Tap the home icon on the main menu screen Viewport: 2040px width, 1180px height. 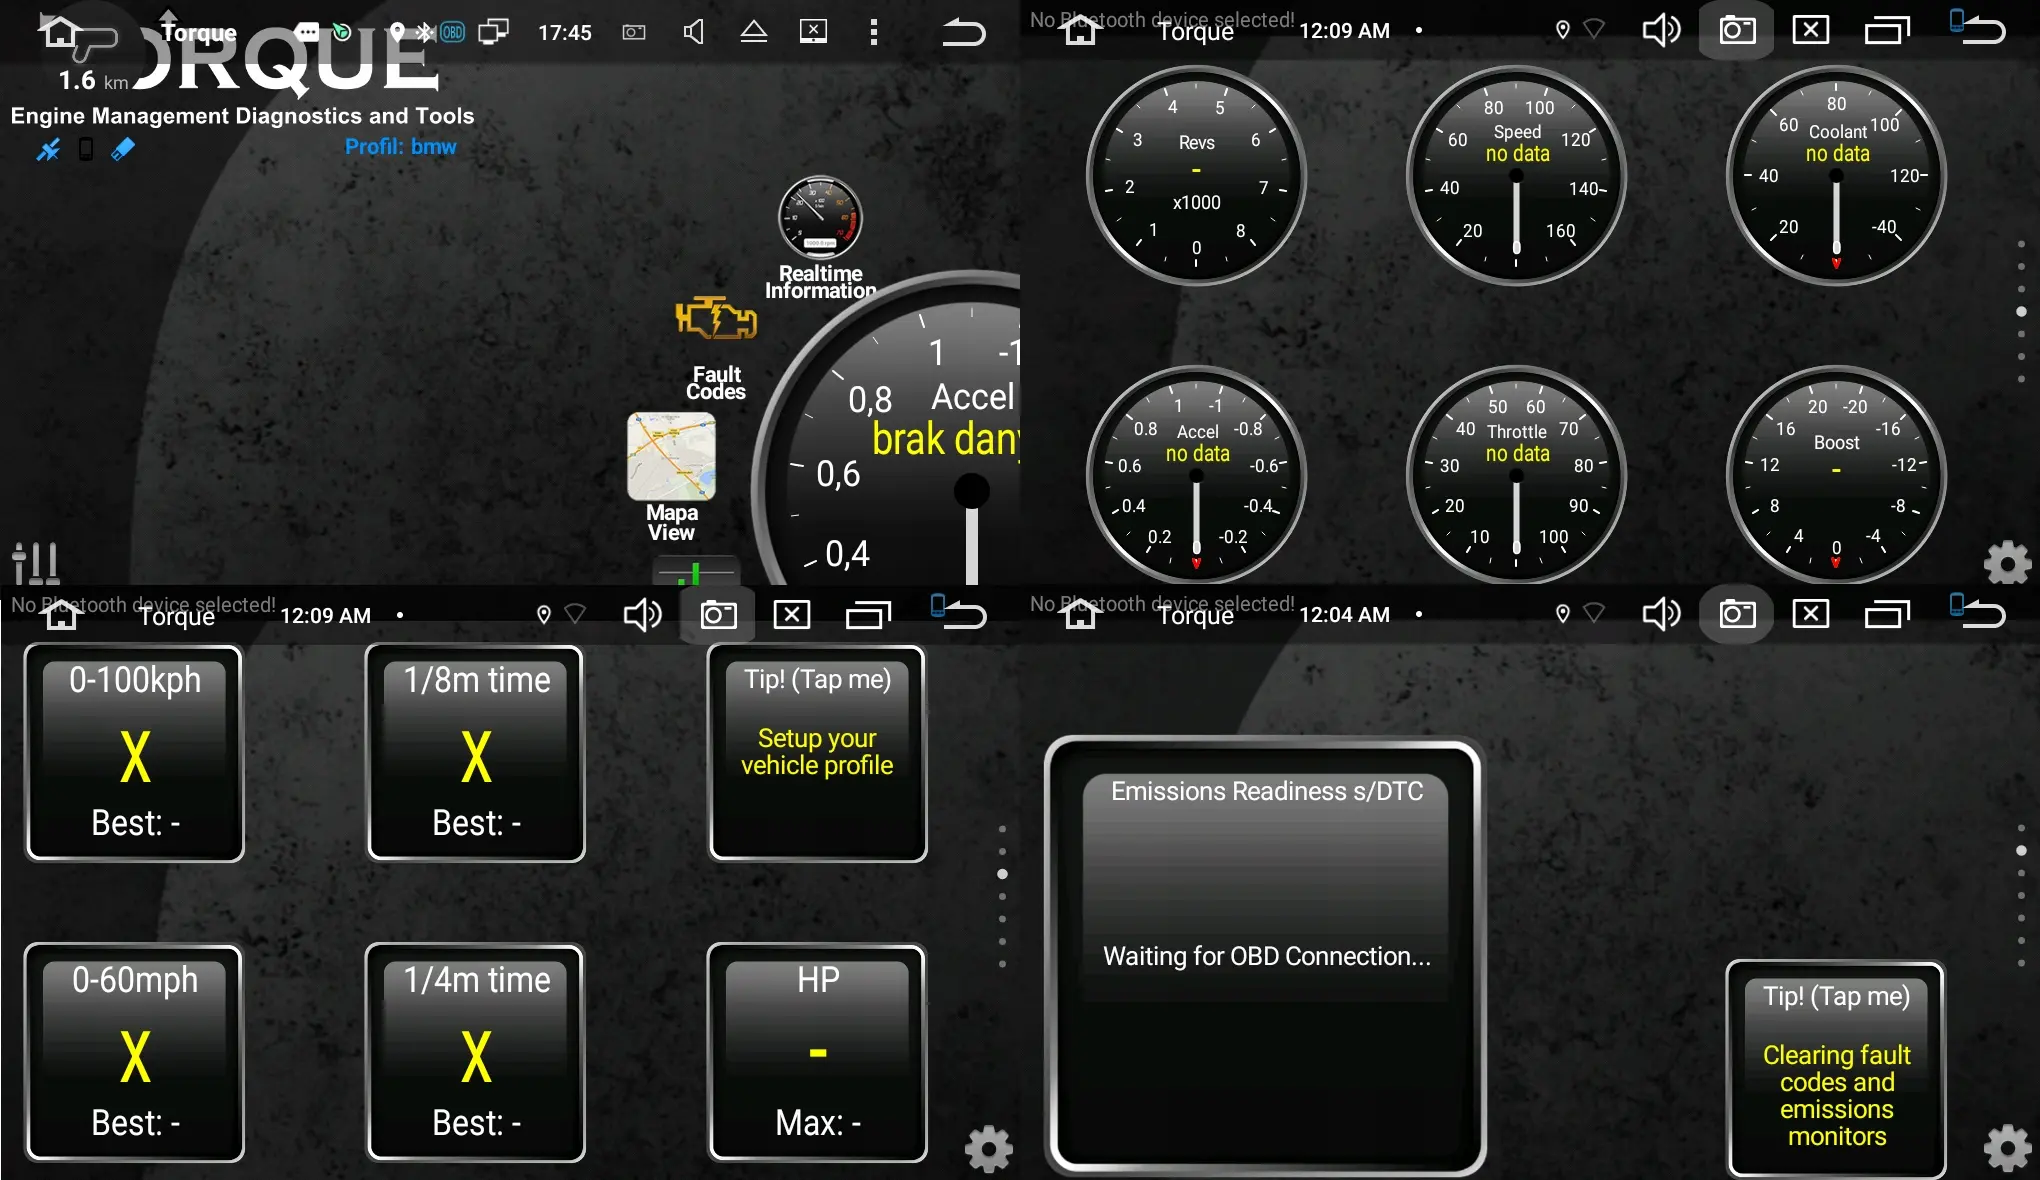59,32
